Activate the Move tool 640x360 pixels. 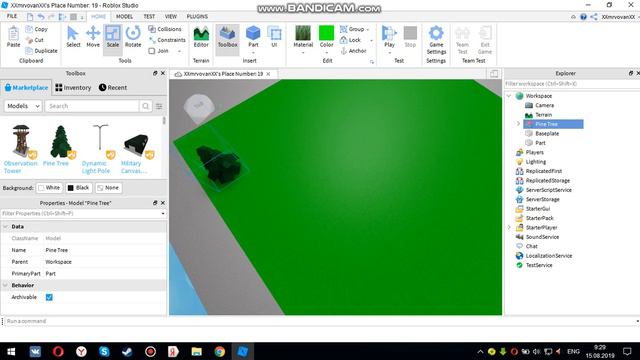[x=93, y=36]
